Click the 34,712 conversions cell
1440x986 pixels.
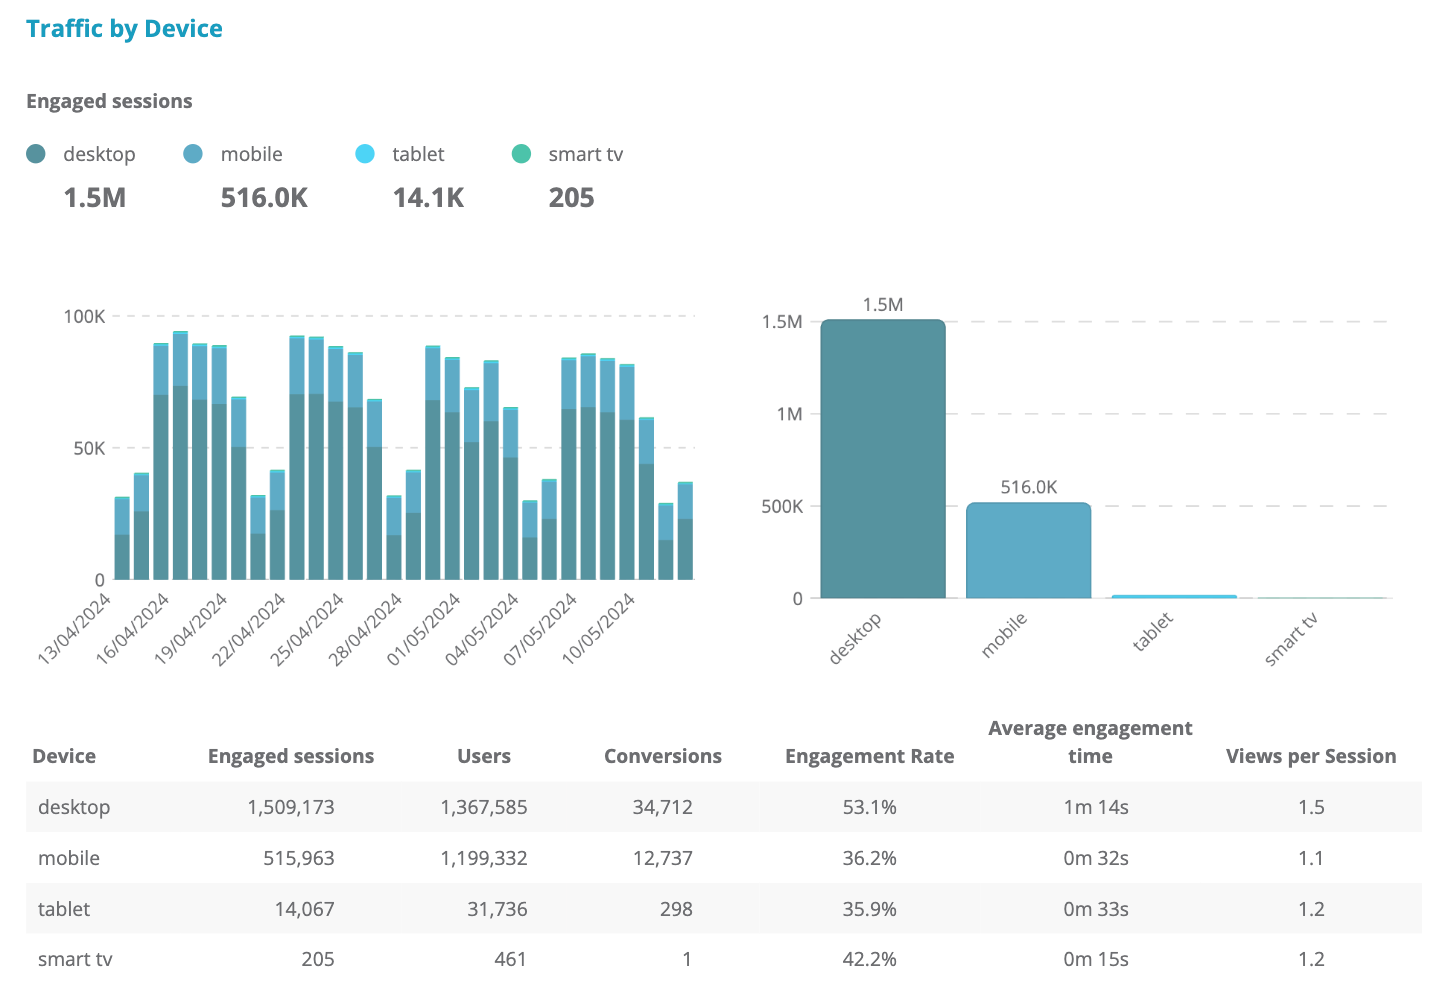point(663,807)
